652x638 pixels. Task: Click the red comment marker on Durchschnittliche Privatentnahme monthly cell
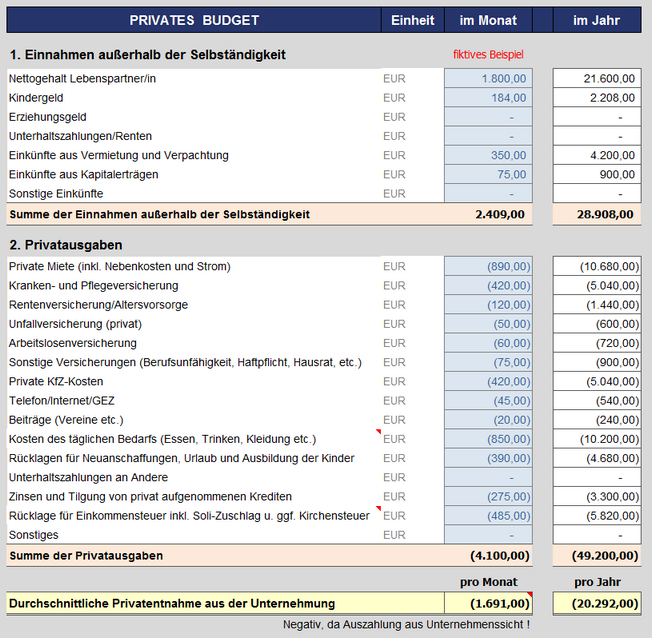pyautogui.click(x=529, y=595)
